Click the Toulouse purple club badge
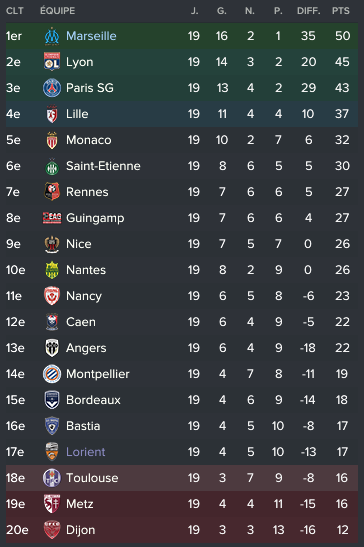Screen dimensions: 364x547 coord(52,478)
